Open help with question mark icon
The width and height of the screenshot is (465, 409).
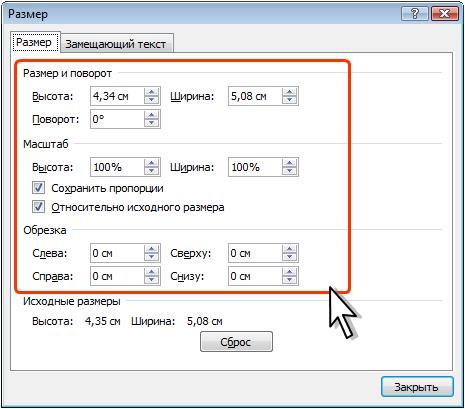415,14
